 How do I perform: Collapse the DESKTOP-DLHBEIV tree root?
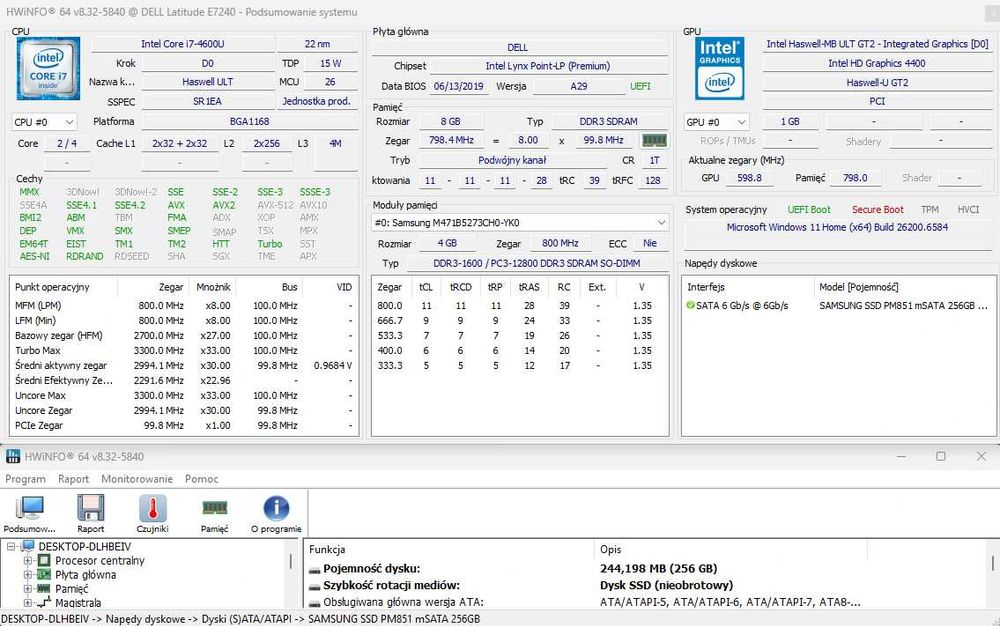click(x=11, y=546)
